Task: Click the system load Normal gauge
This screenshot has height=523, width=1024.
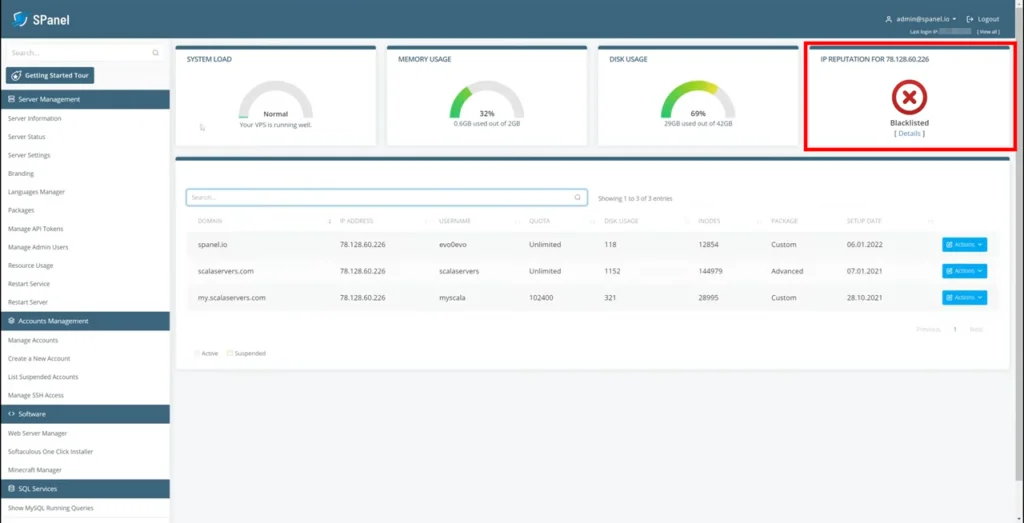Action: pos(276,99)
